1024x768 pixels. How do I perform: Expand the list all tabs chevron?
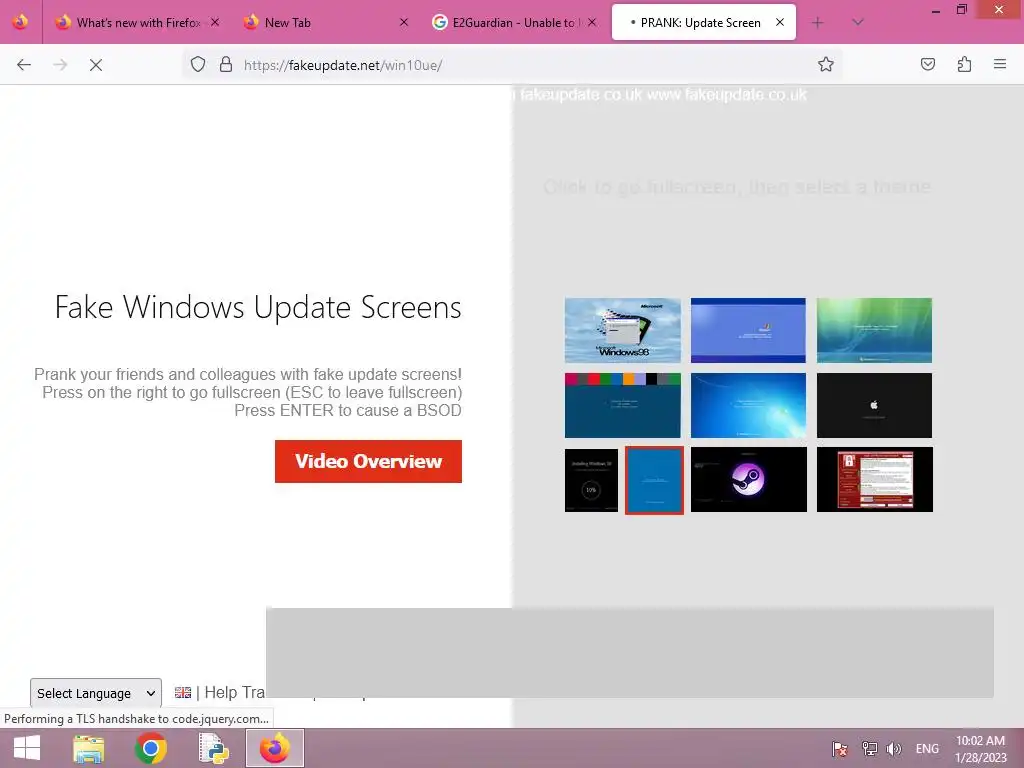pos(858,23)
